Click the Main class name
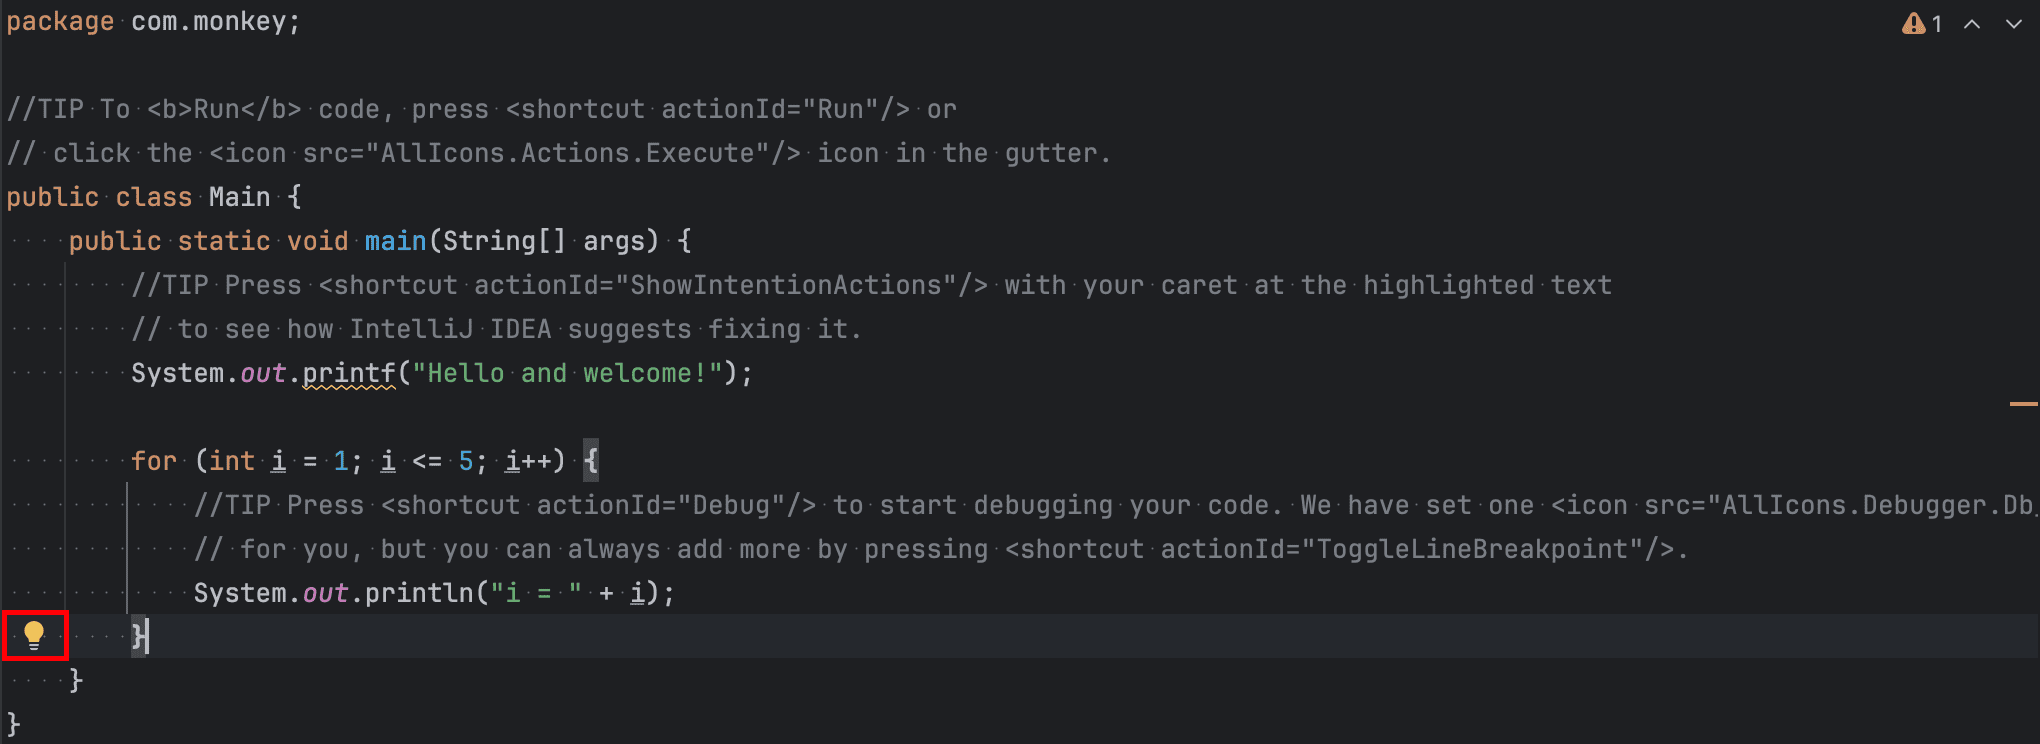This screenshot has height=744, width=2040. point(240,197)
